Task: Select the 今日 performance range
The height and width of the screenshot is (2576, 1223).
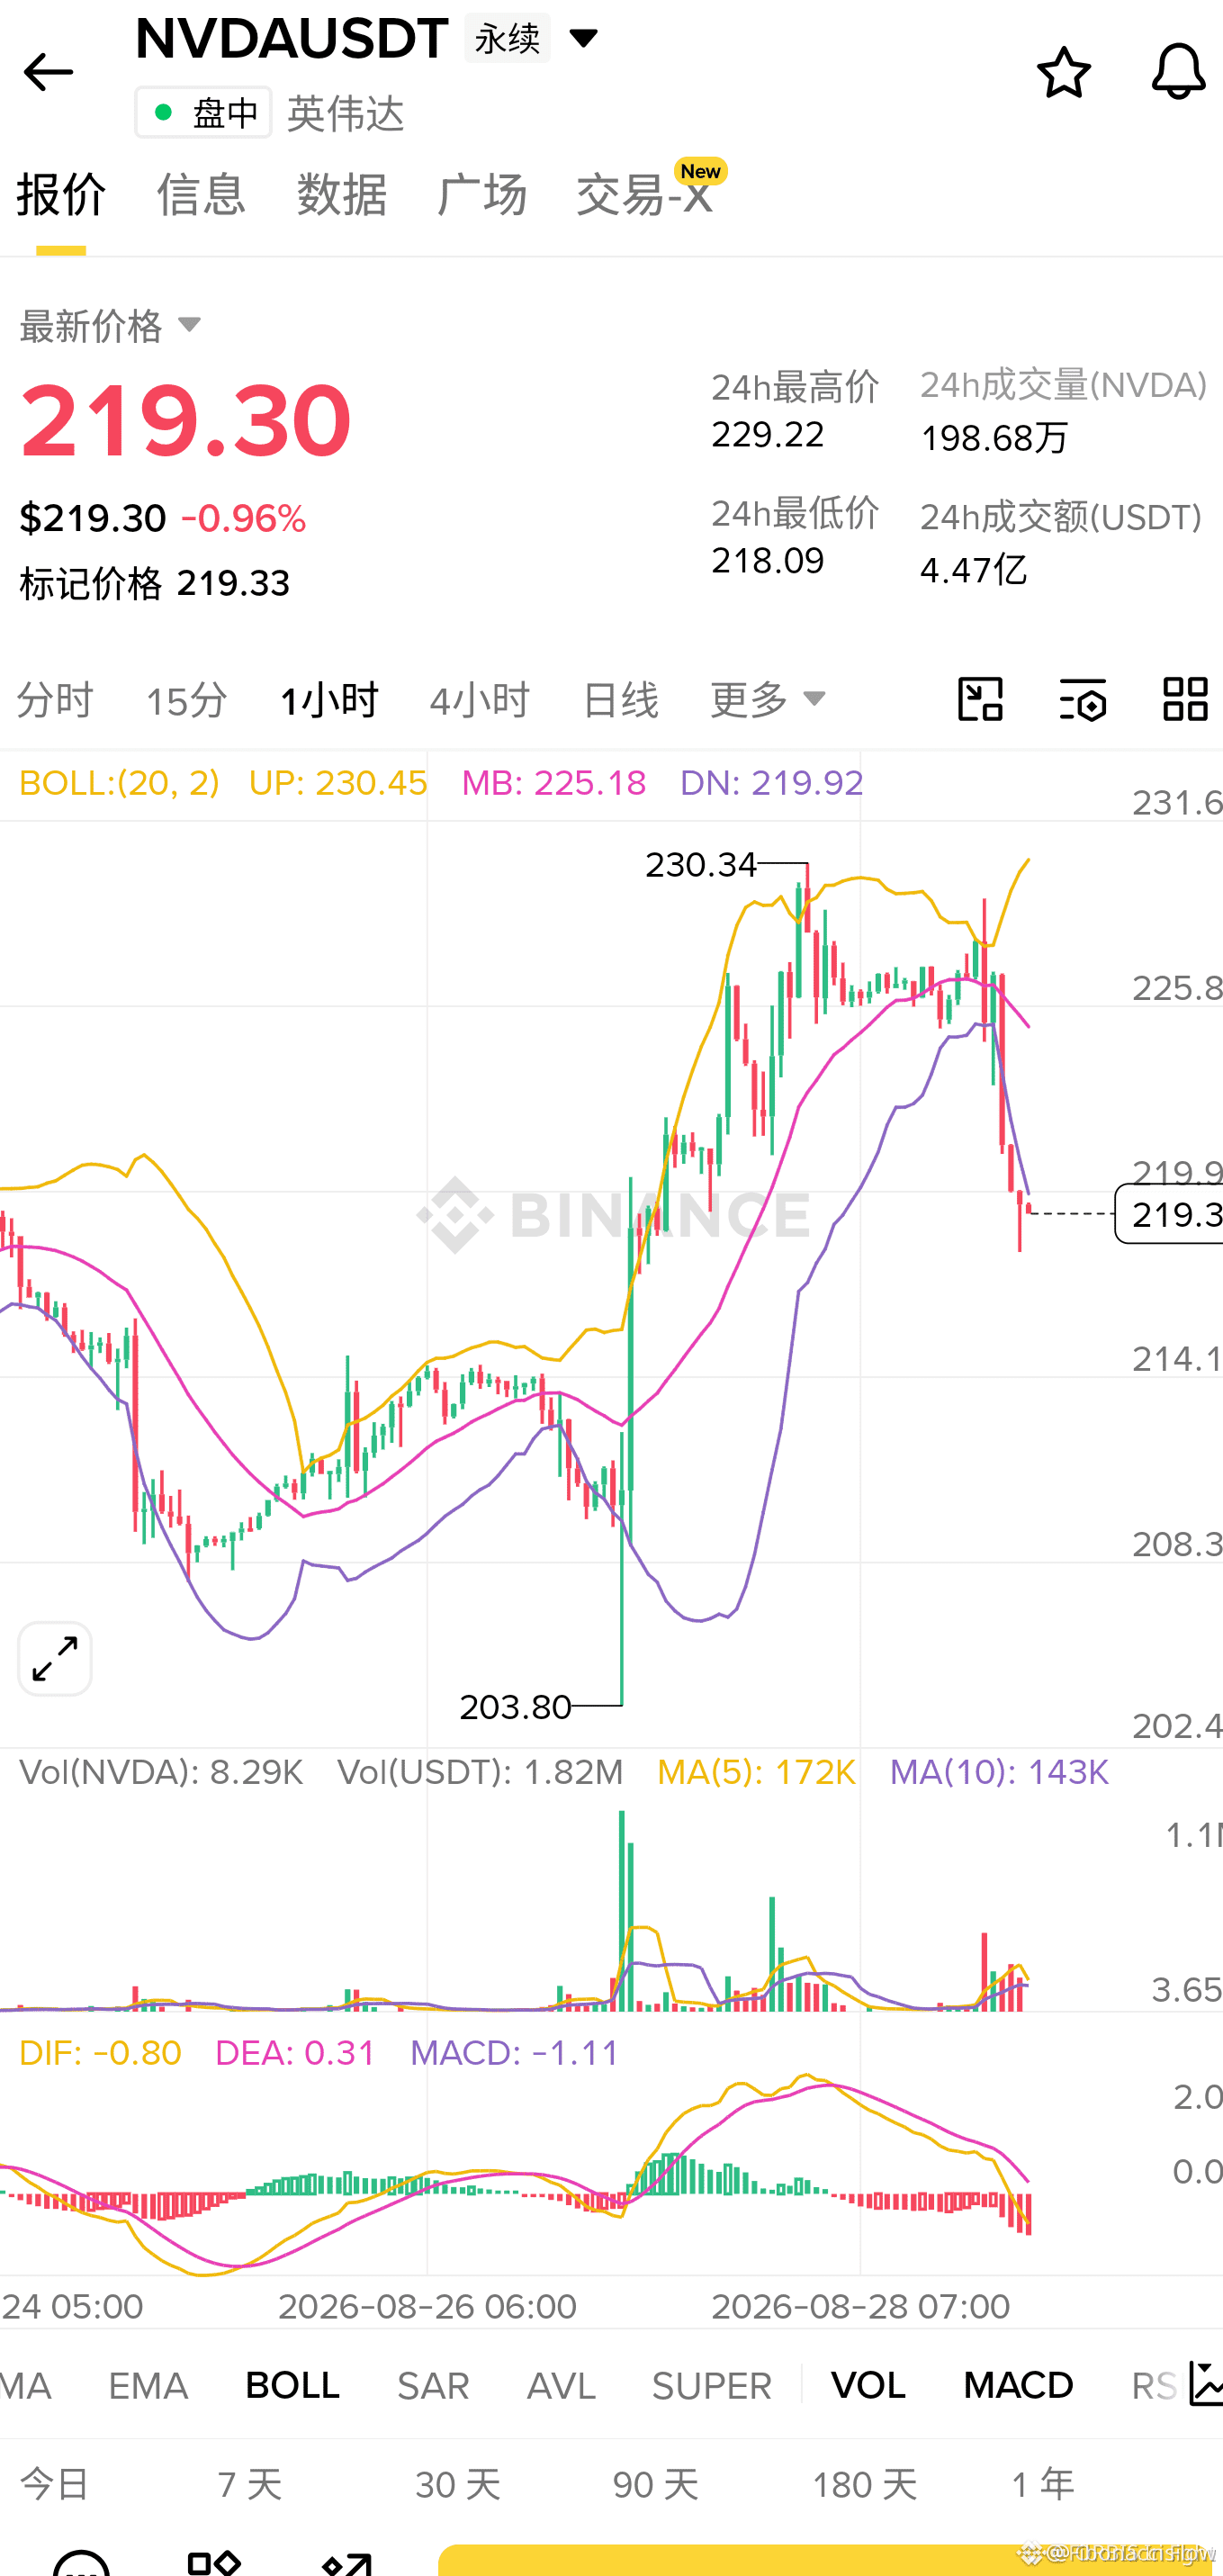Action: pos(55,2484)
